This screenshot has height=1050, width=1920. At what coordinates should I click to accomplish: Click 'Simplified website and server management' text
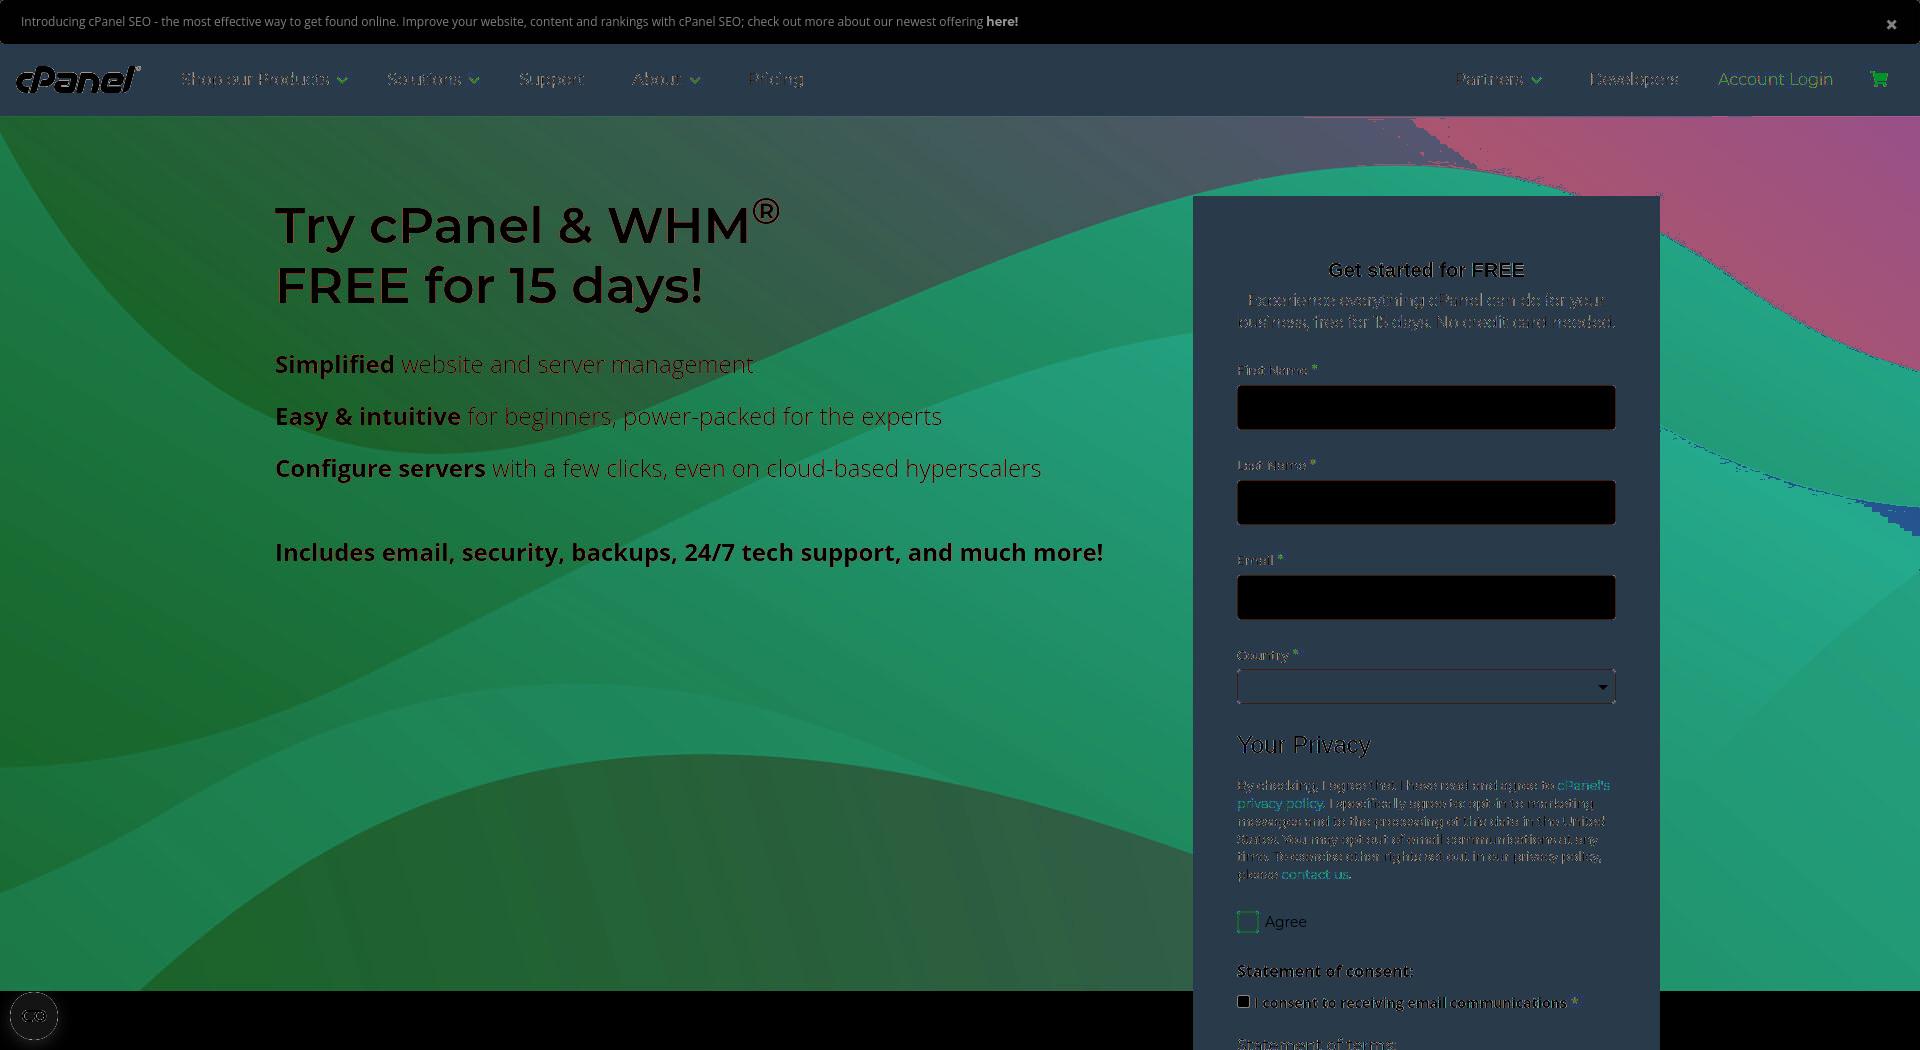(514, 364)
